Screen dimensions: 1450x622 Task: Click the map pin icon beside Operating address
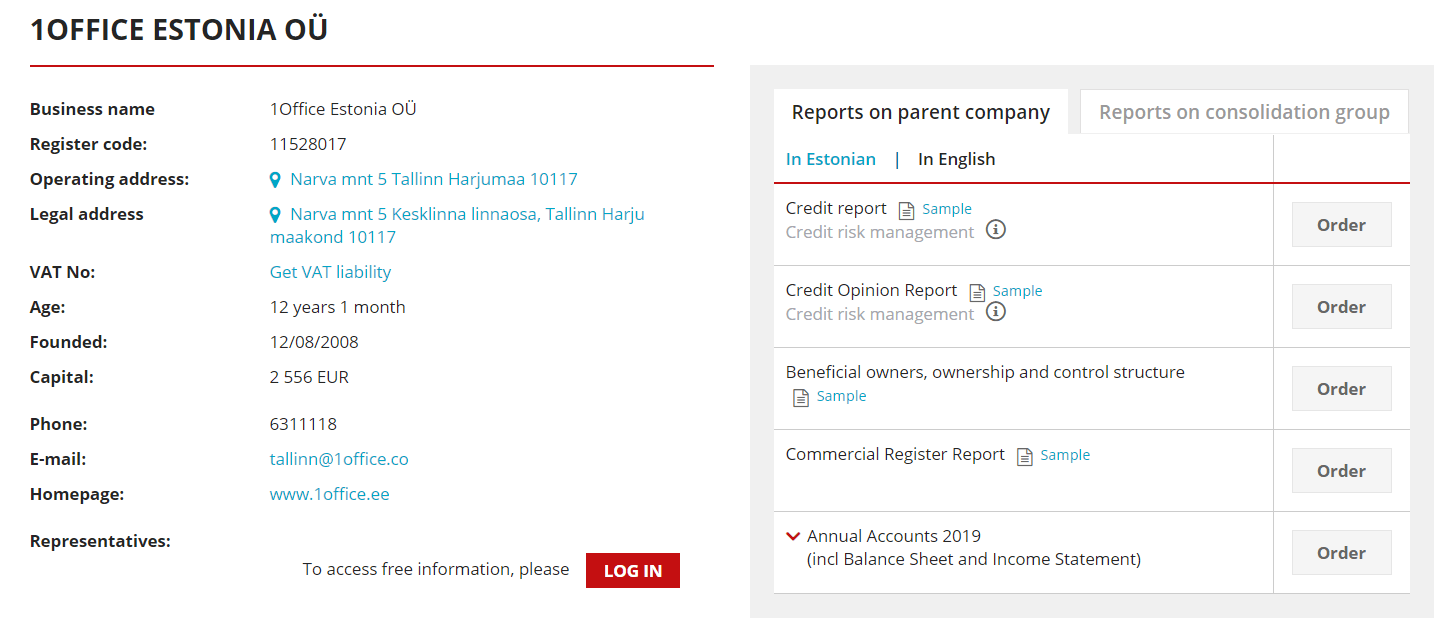pos(276,180)
